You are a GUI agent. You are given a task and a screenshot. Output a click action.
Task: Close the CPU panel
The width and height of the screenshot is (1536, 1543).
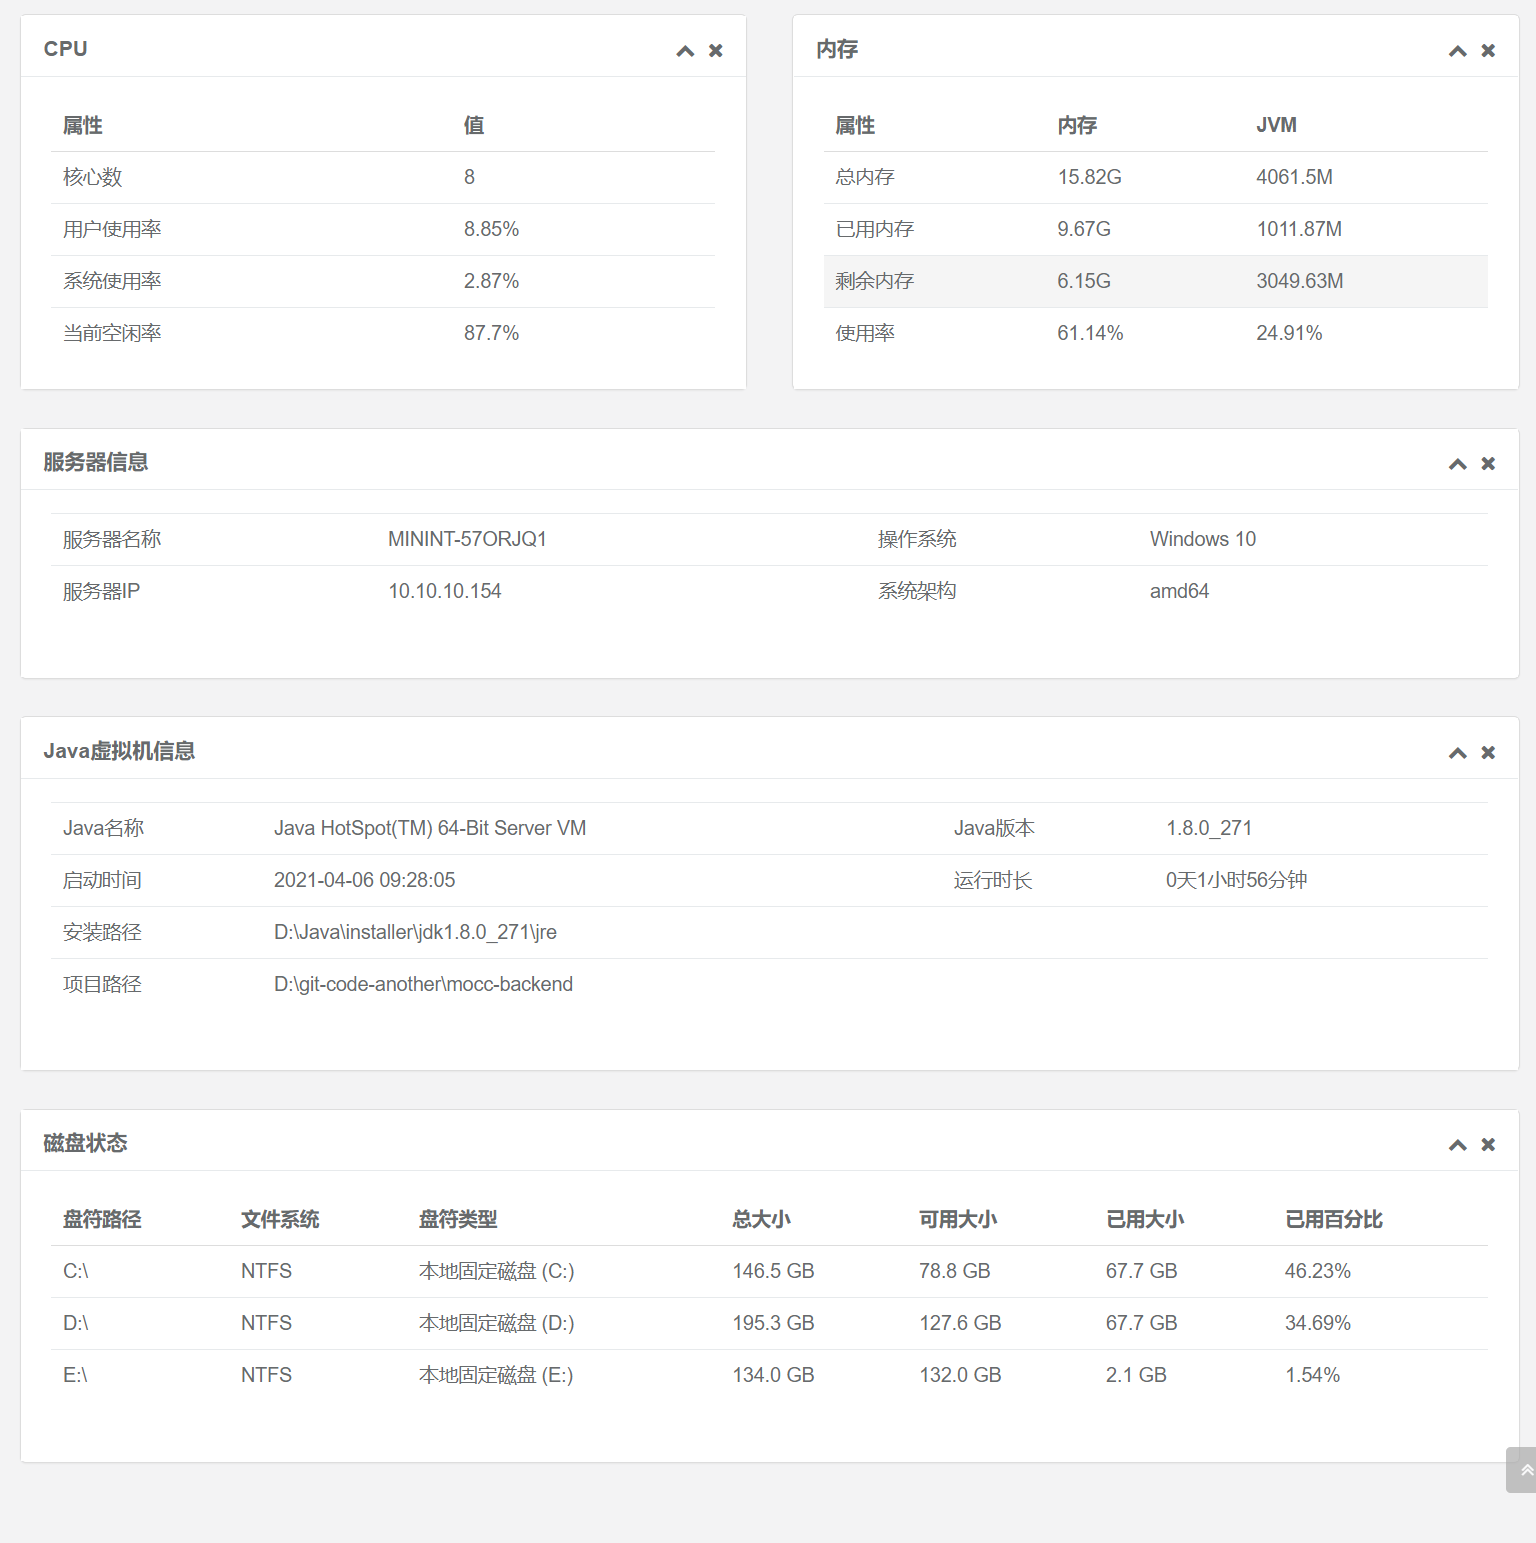coord(716,50)
